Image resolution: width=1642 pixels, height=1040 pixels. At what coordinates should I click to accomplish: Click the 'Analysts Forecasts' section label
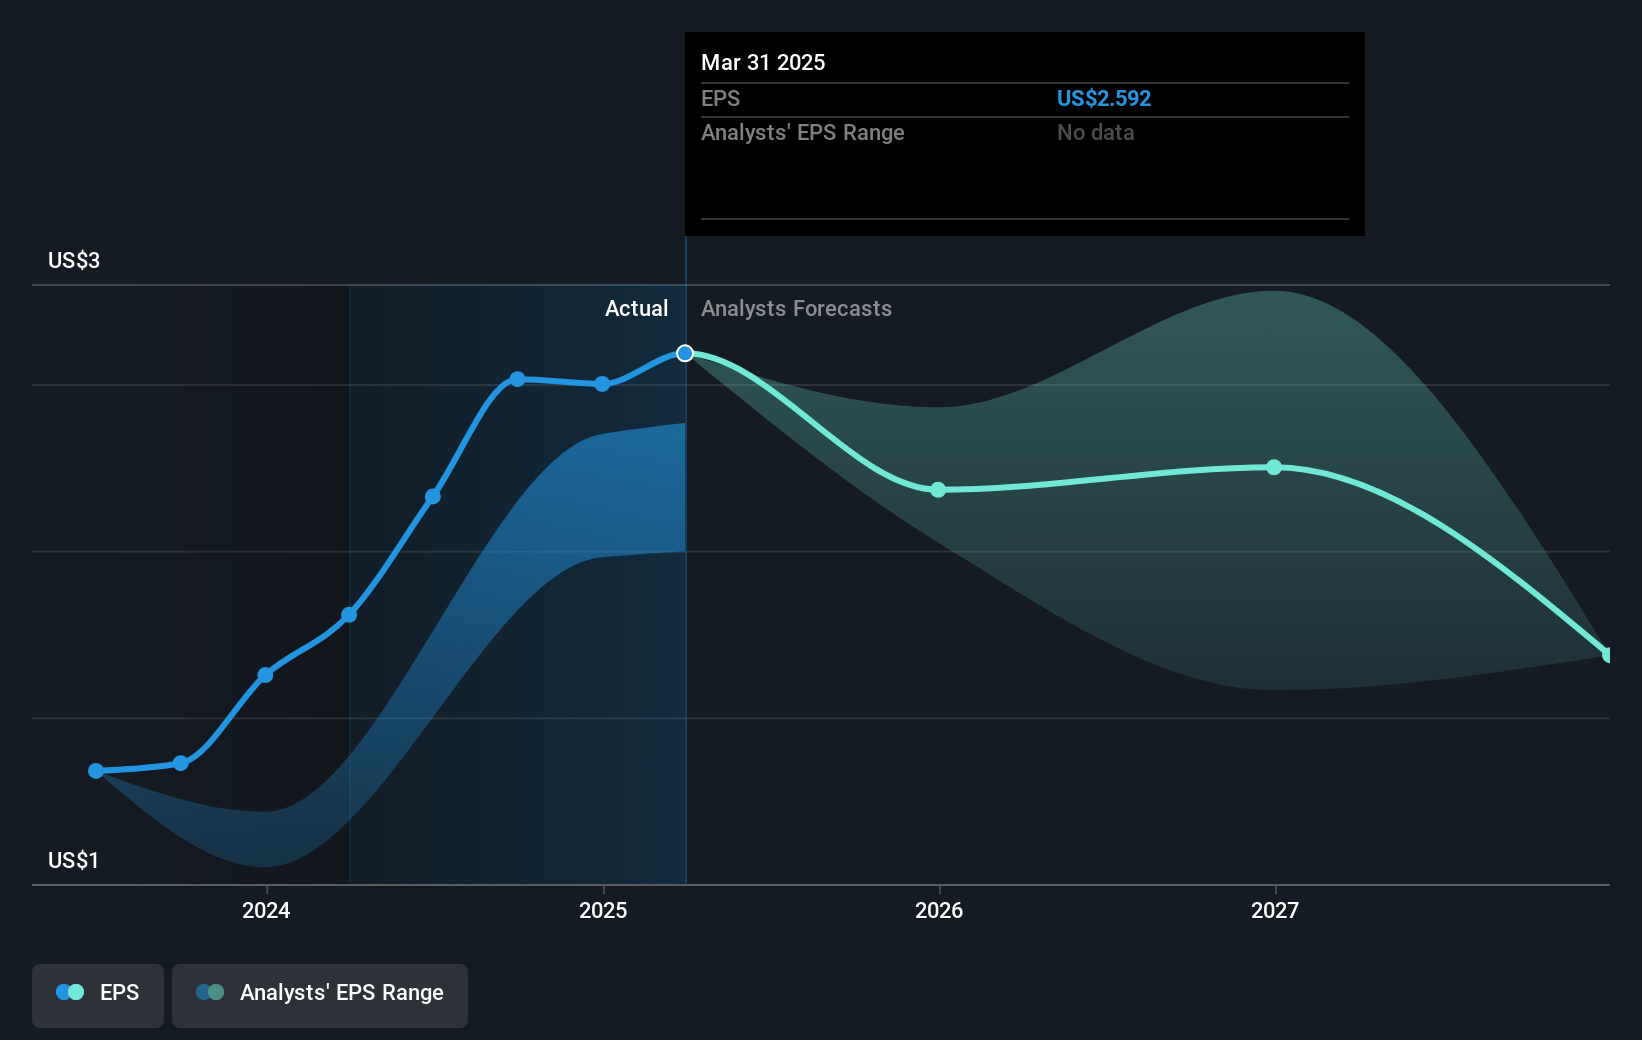[x=796, y=308]
